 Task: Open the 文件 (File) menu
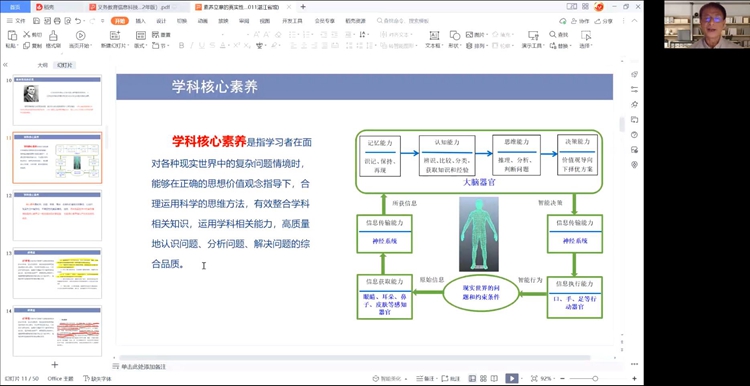[x=16, y=21]
